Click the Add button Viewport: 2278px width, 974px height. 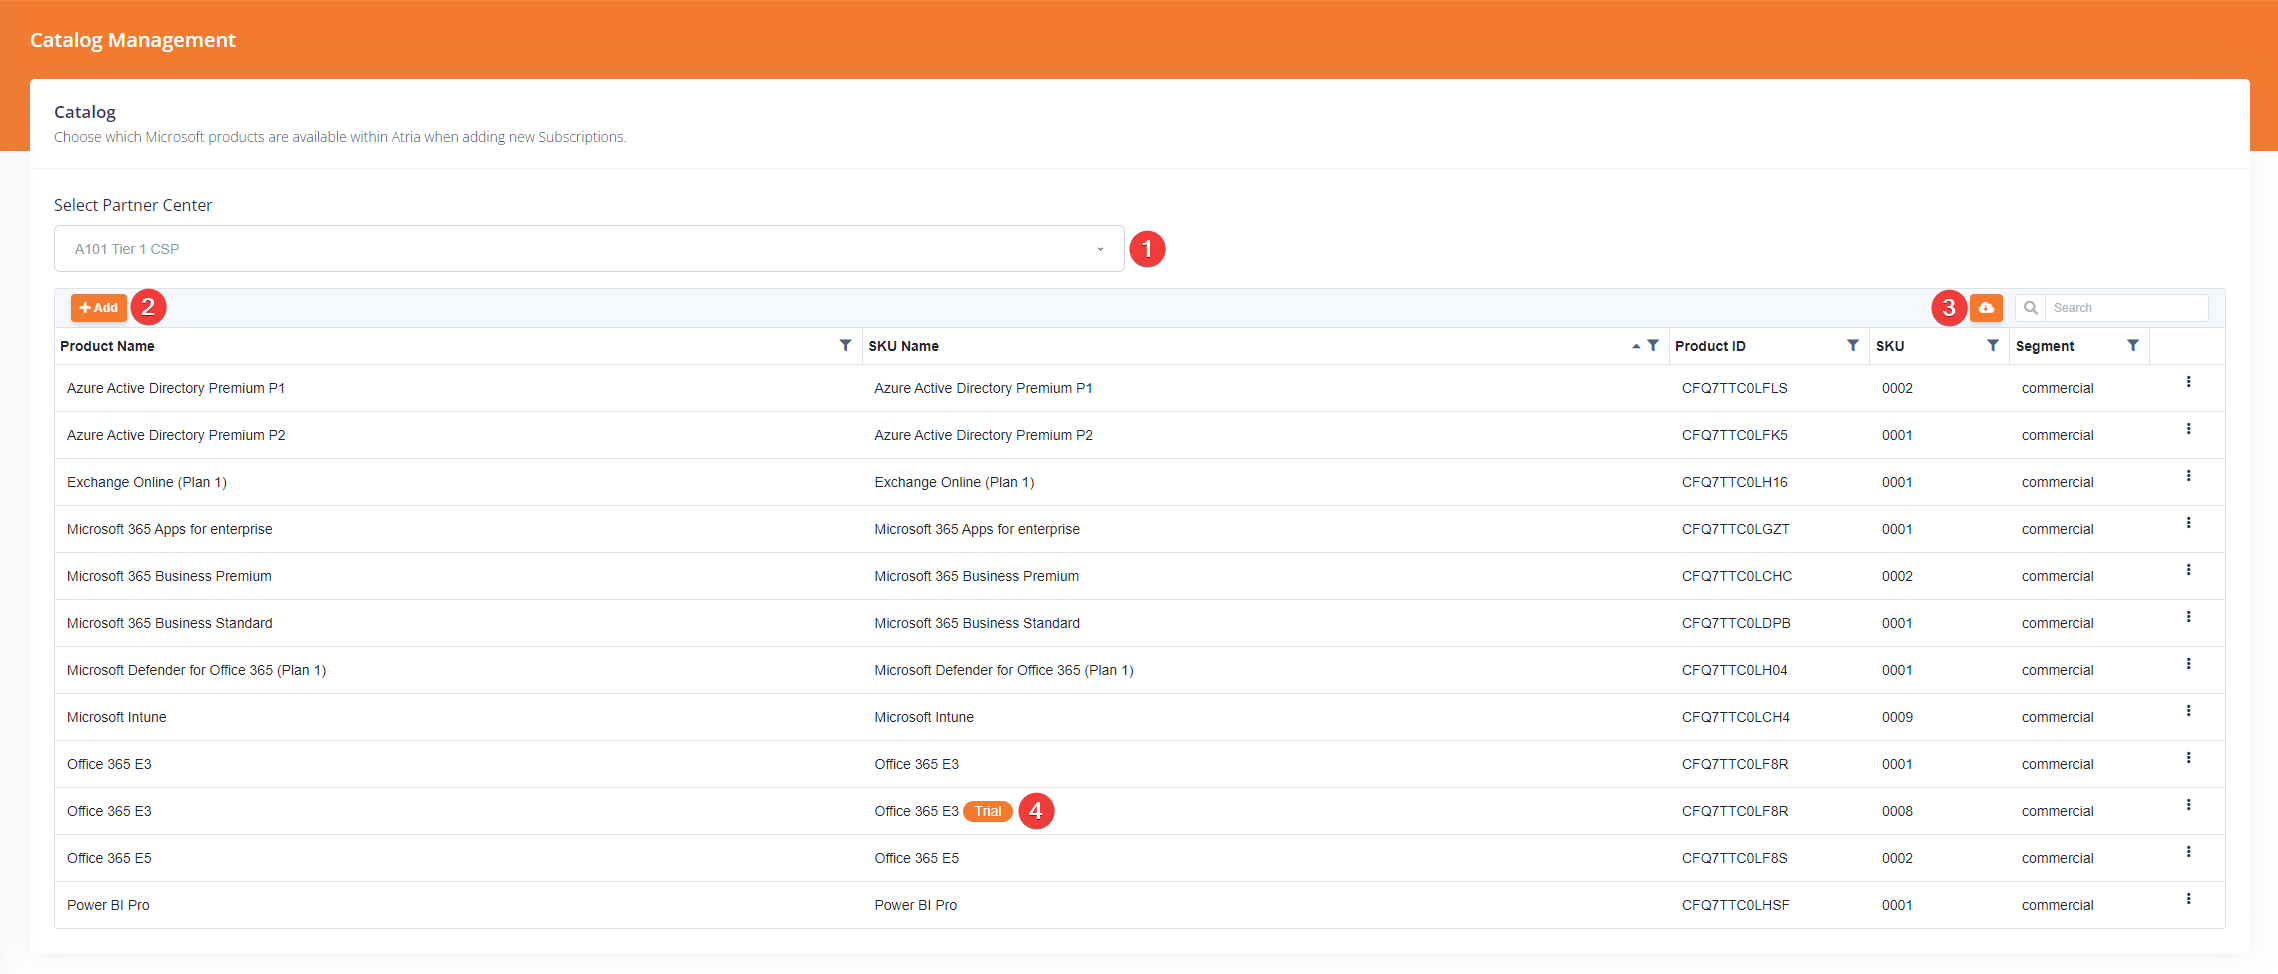[x=98, y=308]
